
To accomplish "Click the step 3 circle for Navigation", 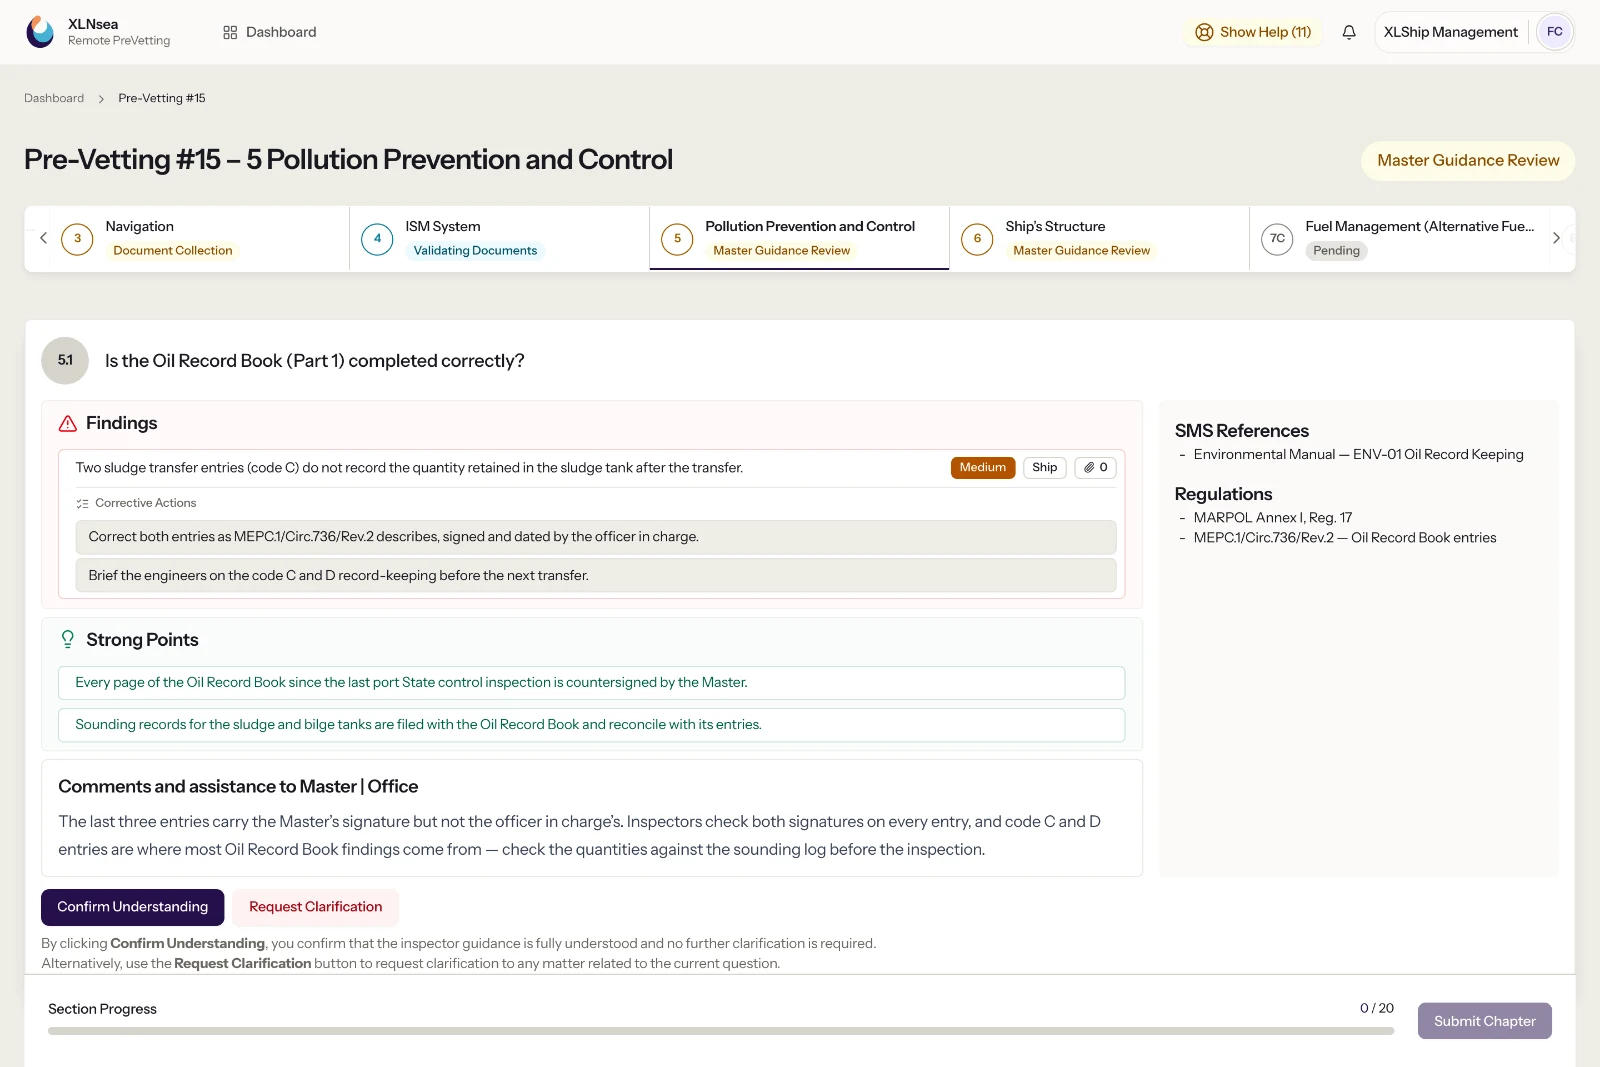I will (x=77, y=239).
